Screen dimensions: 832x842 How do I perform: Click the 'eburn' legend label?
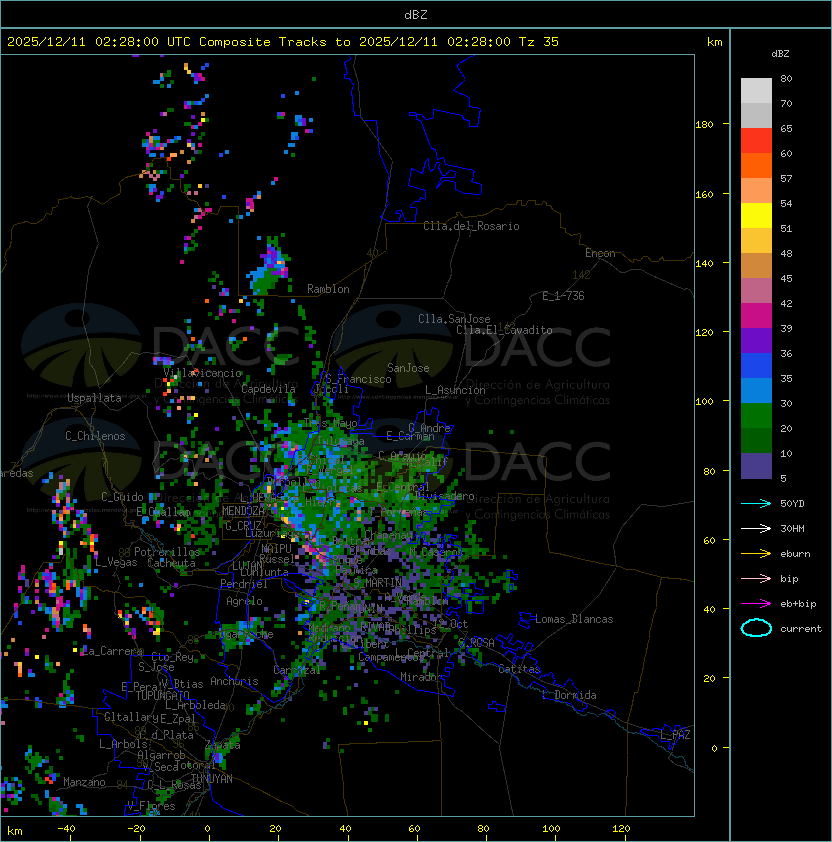795,554
